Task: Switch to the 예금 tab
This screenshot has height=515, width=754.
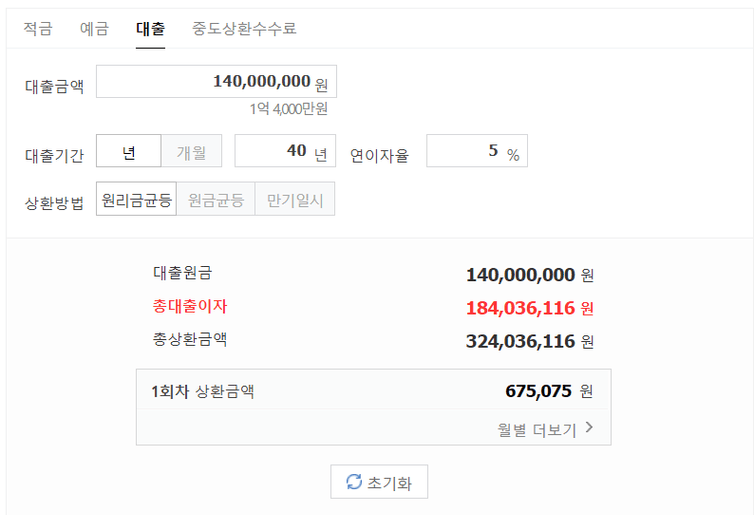Action: pyautogui.click(x=94, y=28)
